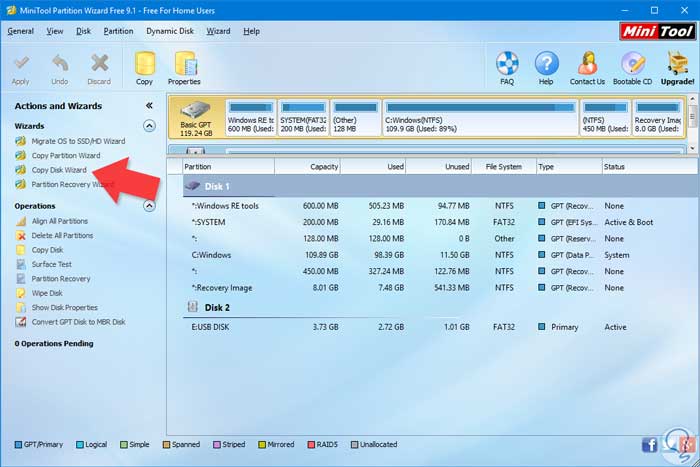The height and width of the screenshot is (467, 700).
Task: Click the Copy Disk operation icon
Action: (x=21, y=250)
